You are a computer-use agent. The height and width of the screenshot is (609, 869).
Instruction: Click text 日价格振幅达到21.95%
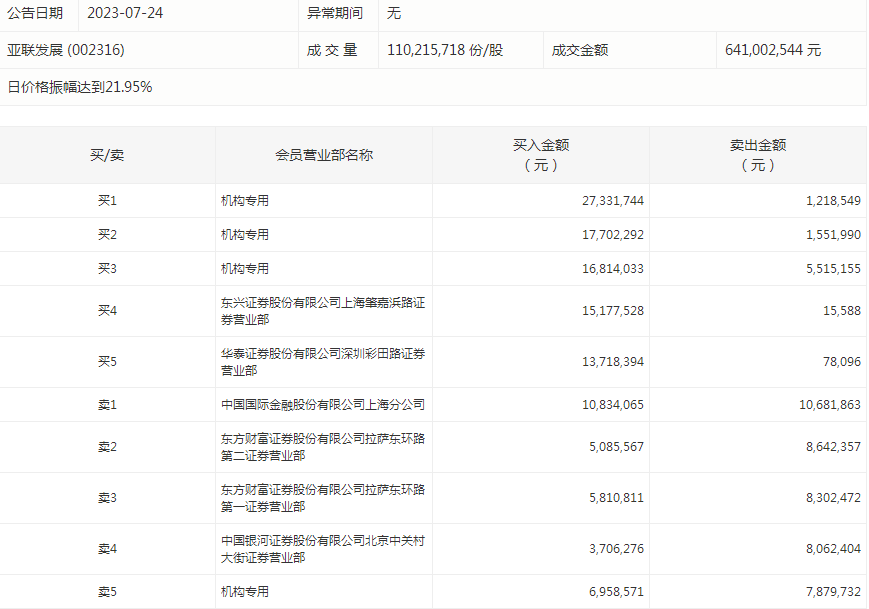(80, 87)
